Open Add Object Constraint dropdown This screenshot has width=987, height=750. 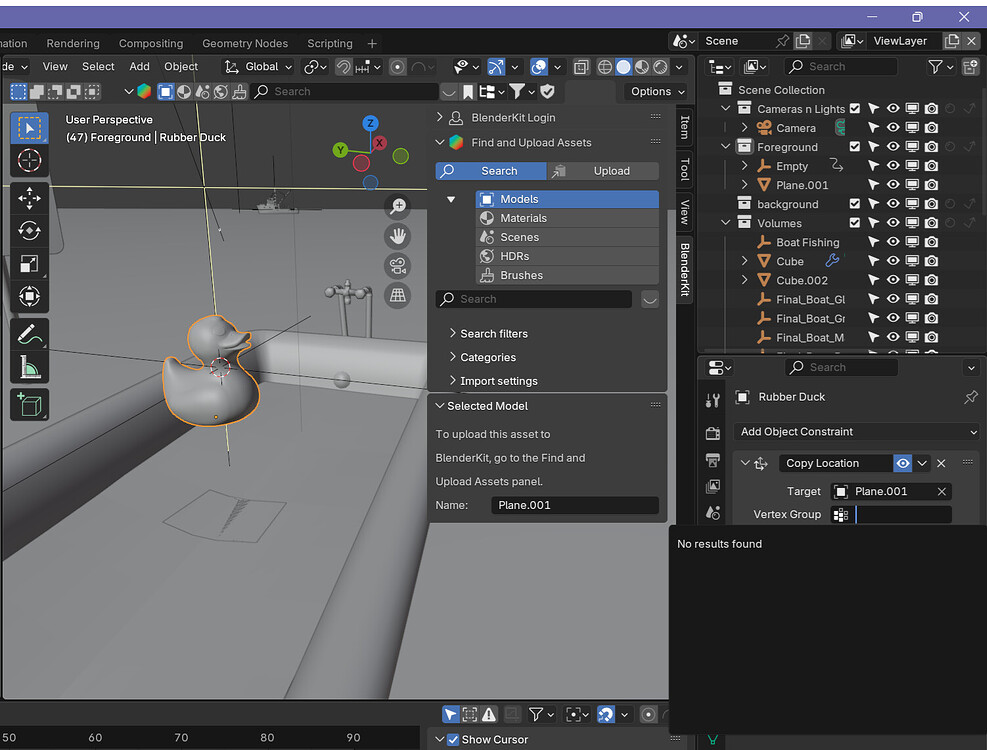point(856,432)
